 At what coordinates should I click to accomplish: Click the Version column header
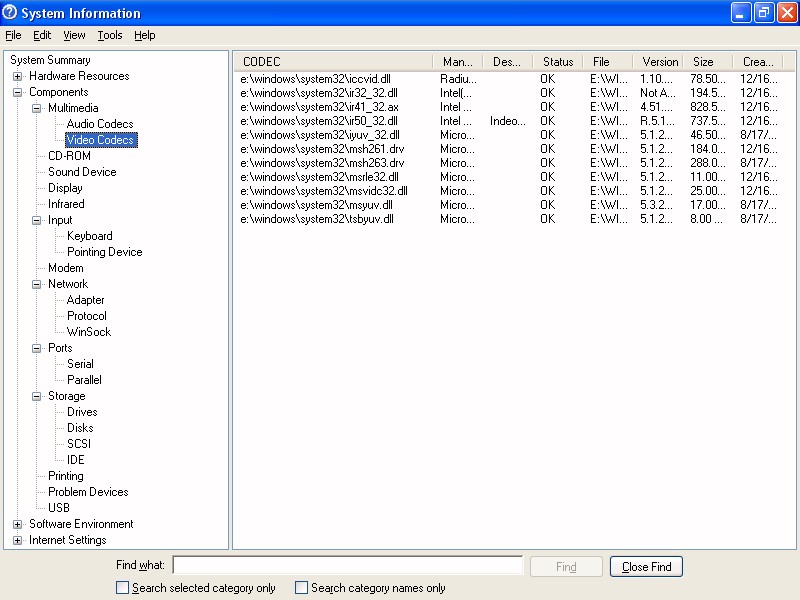[659, 62]
